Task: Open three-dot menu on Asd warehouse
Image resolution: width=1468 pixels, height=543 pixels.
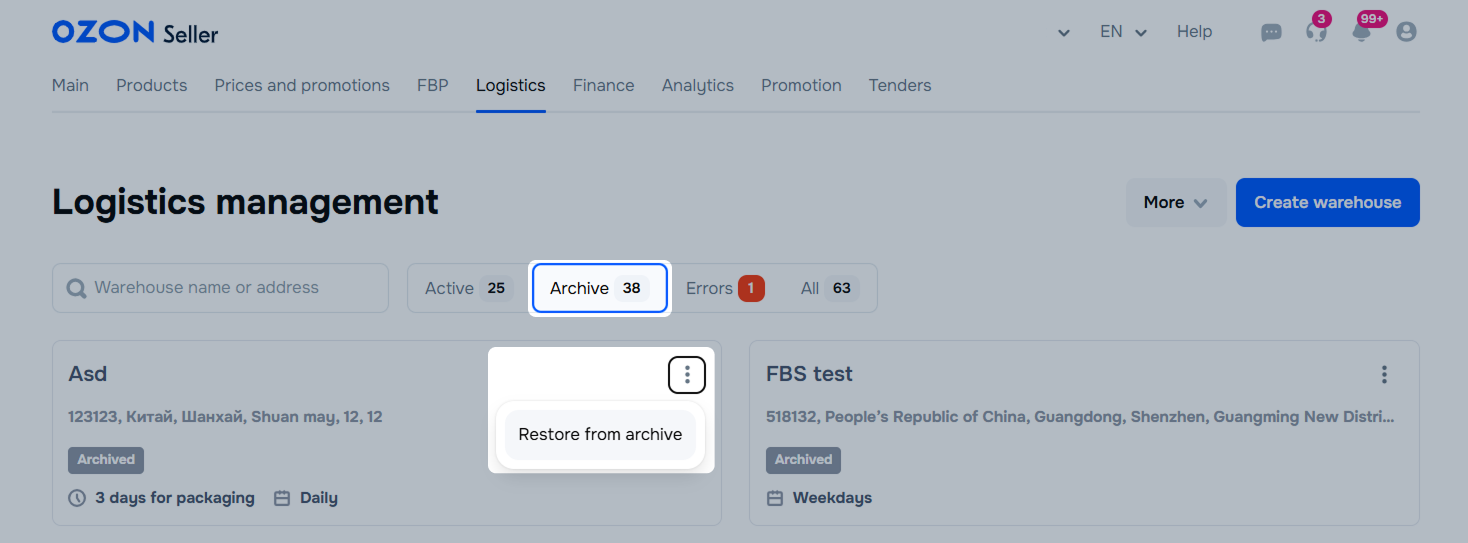Action: pyautogui.click(x=687, y=375)
